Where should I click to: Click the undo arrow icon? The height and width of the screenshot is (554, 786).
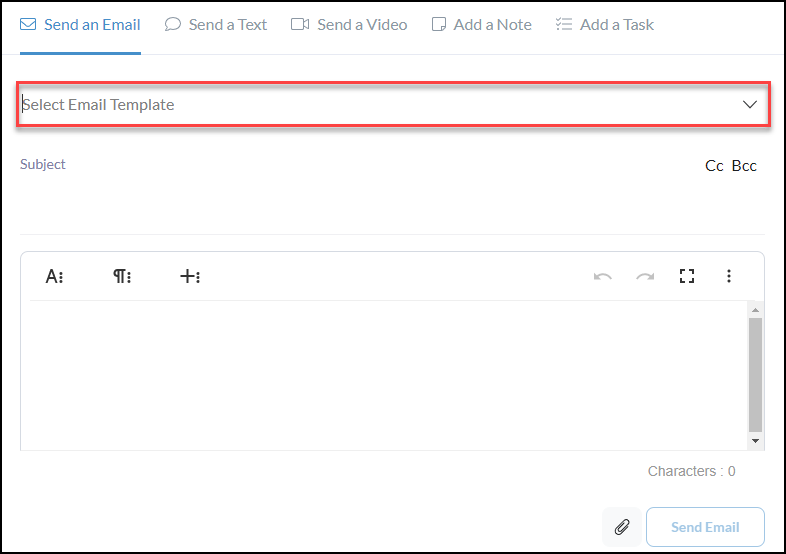[x=602, y=277]
